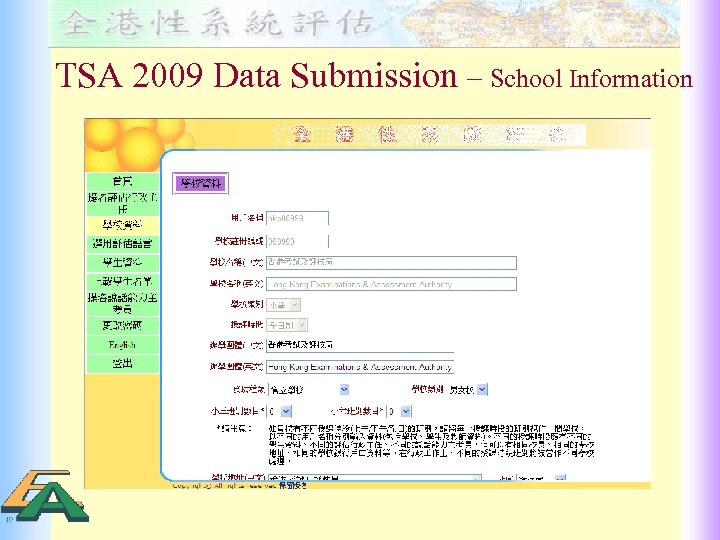Open the 小學 school level dropdown
The width and height of the screenshot is (720, 540).
284,305
